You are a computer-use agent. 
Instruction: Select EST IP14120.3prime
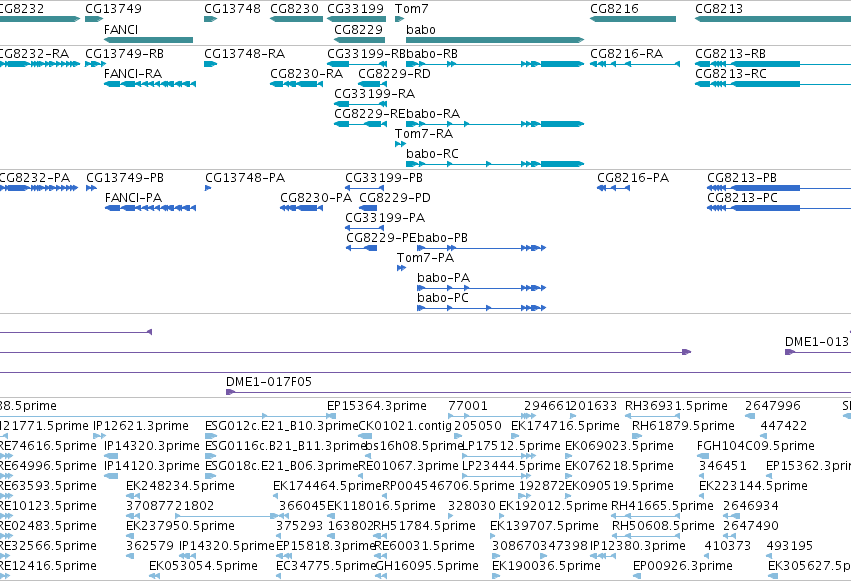(152, 466)
